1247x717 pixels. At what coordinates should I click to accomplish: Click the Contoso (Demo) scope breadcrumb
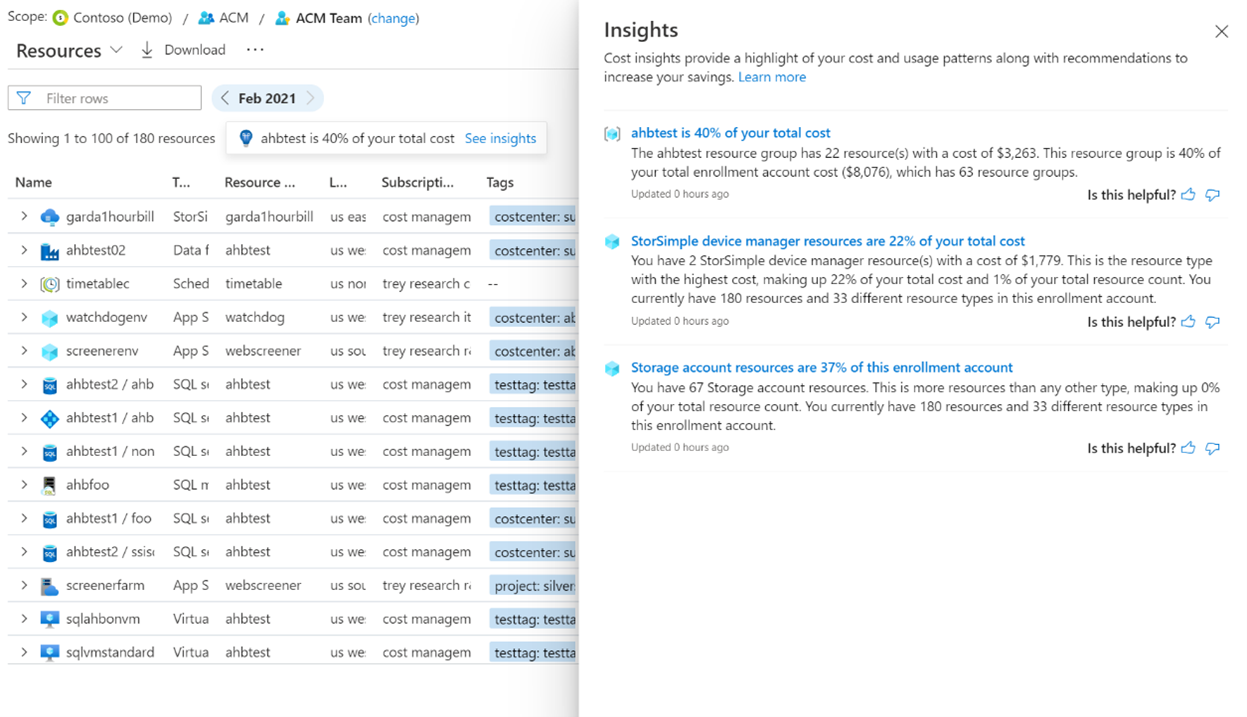pos(122,18)
